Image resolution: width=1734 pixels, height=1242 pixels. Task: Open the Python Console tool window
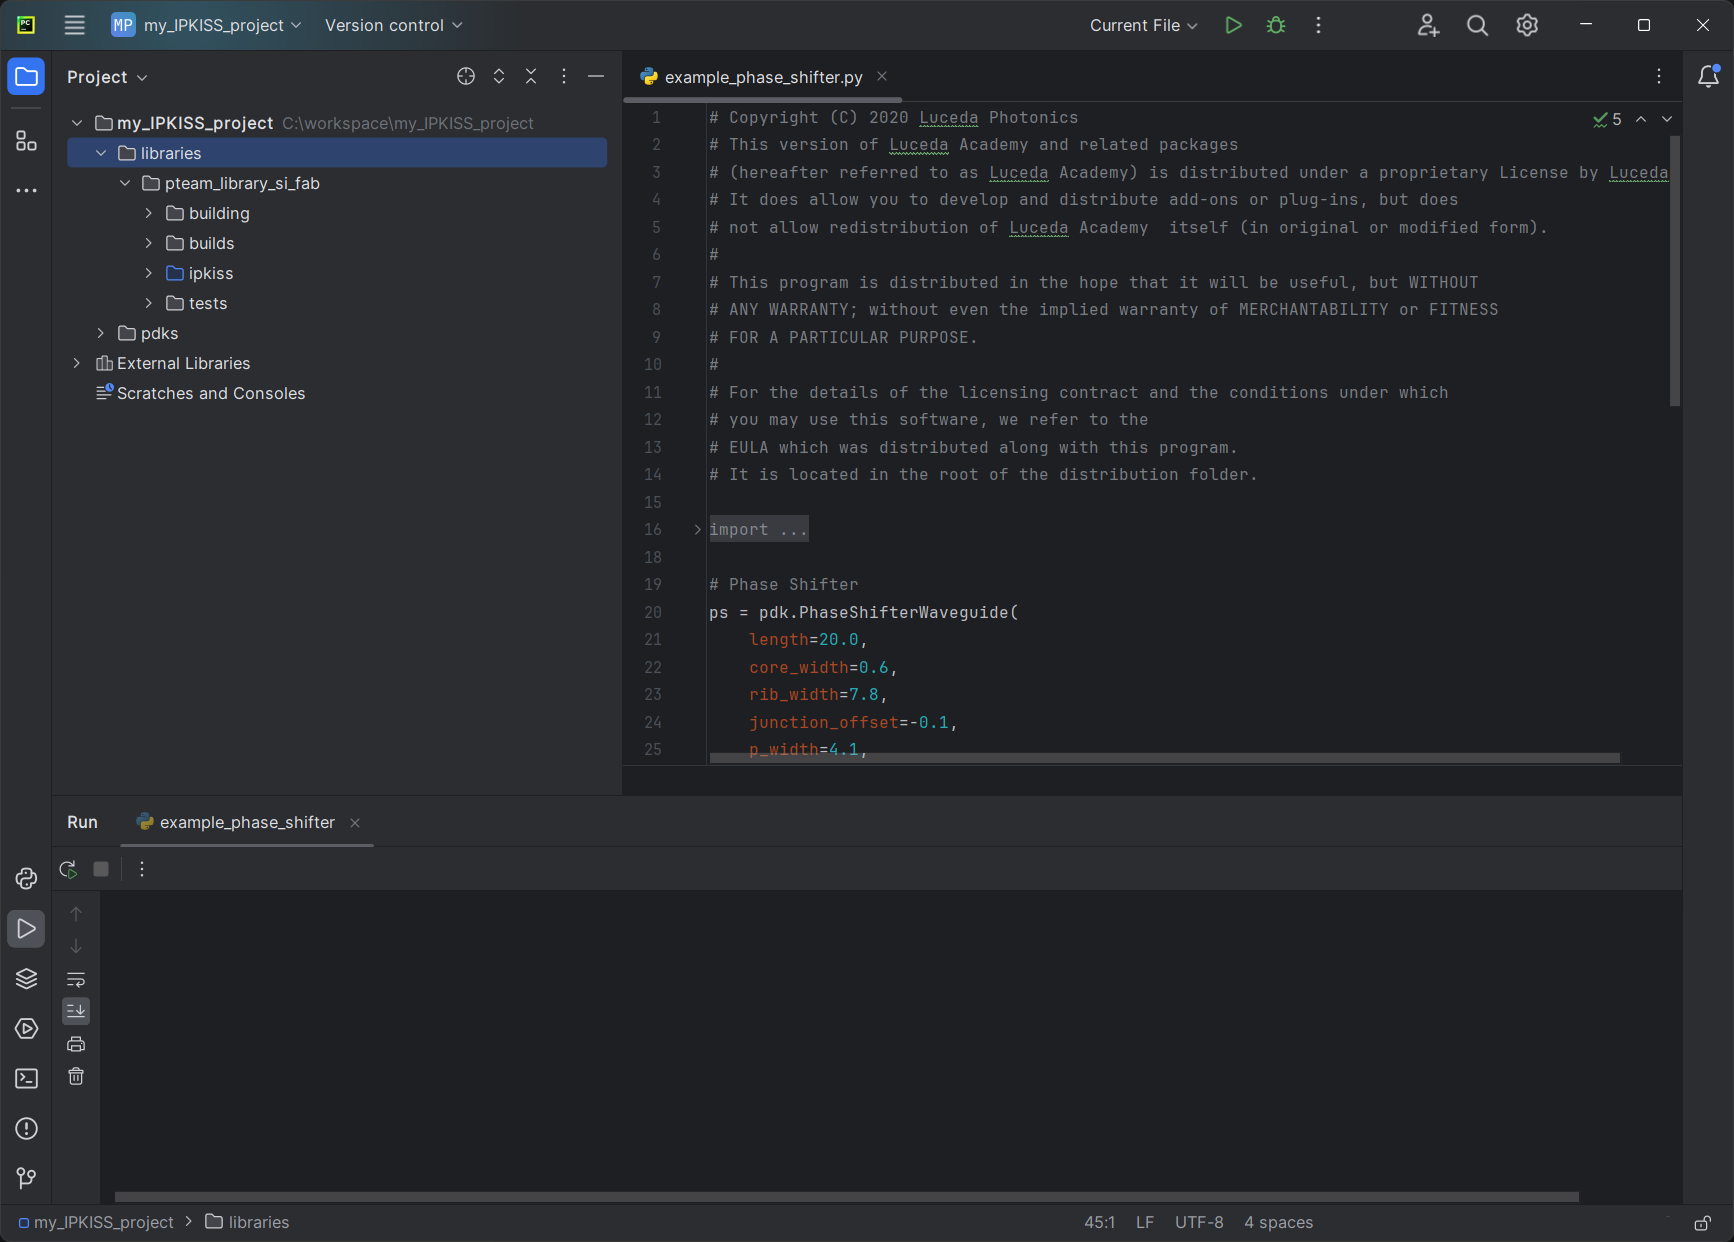point(26,878)
